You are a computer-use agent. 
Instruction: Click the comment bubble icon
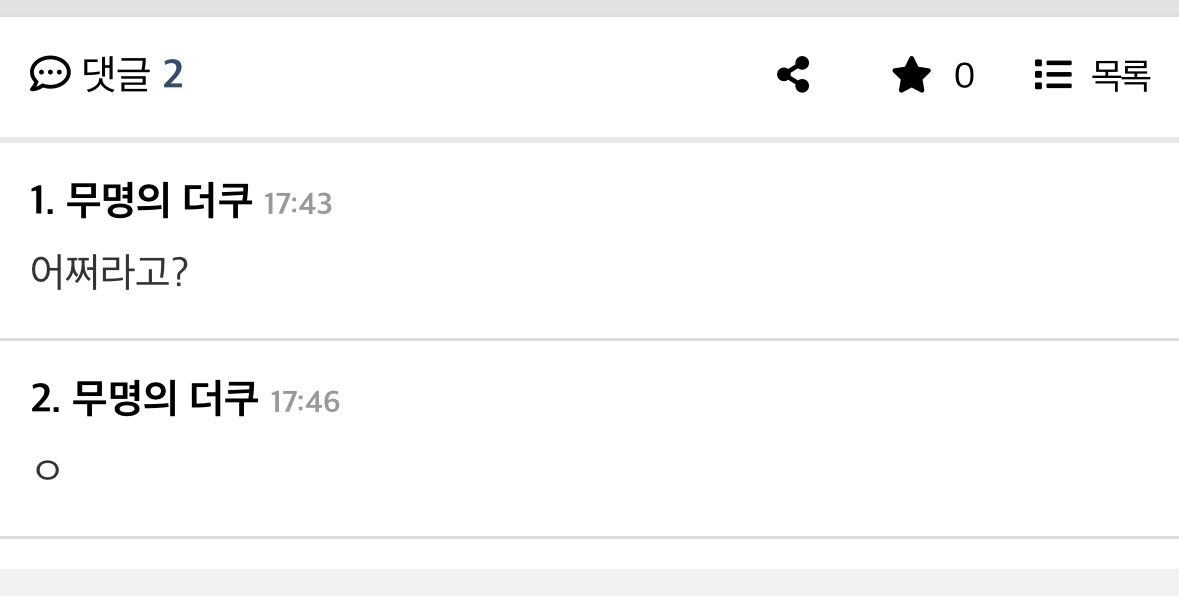tap(50, 74)
